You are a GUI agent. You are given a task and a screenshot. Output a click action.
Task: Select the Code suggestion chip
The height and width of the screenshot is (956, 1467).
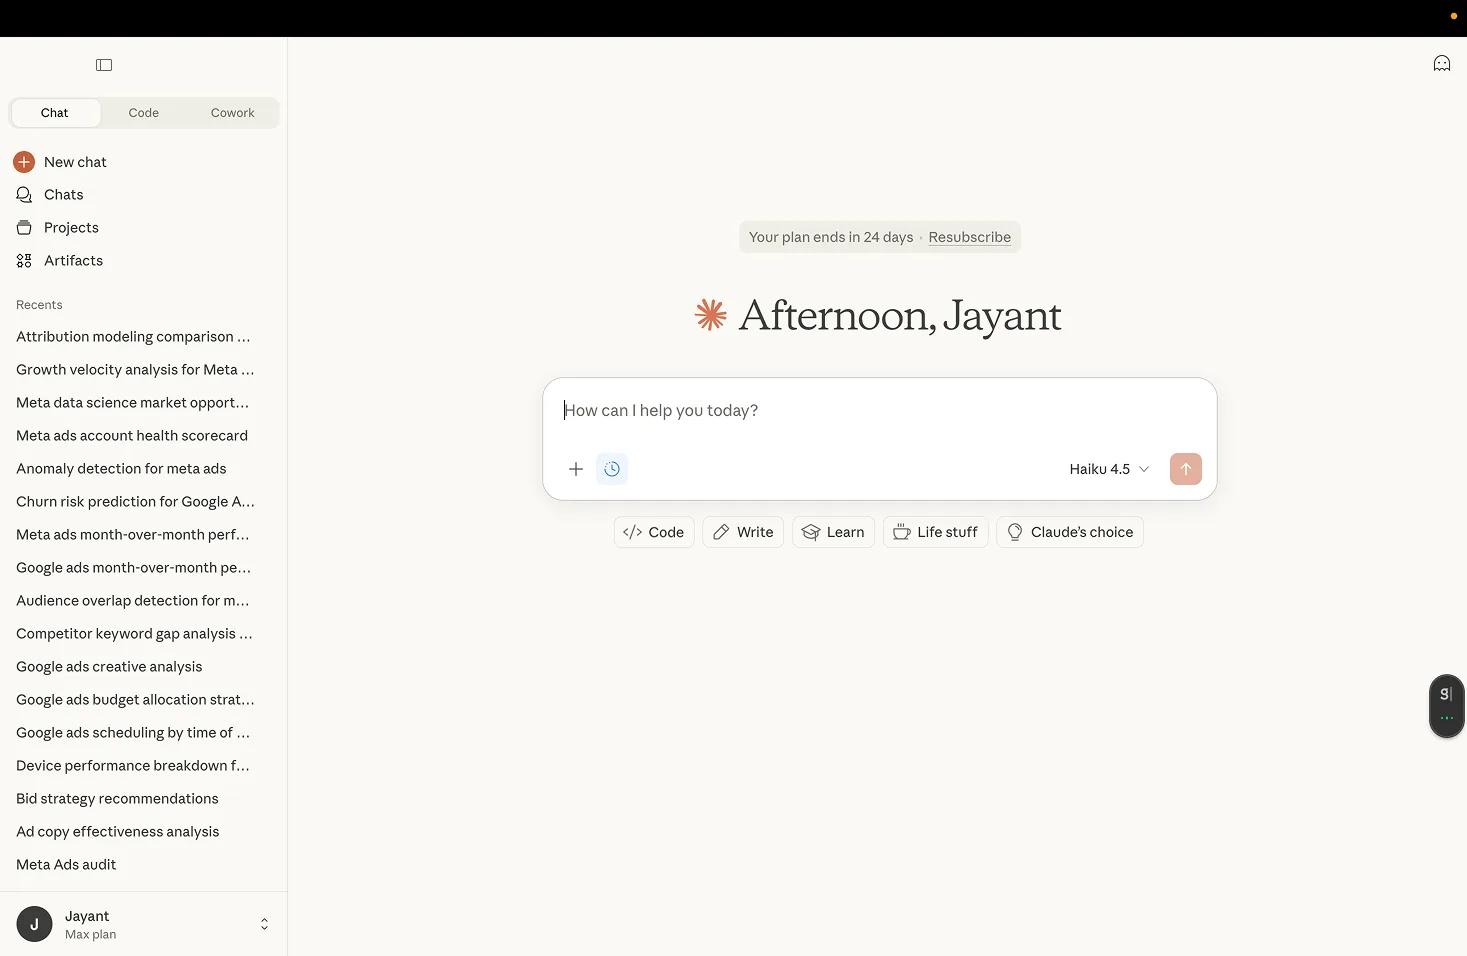point(654,532)
